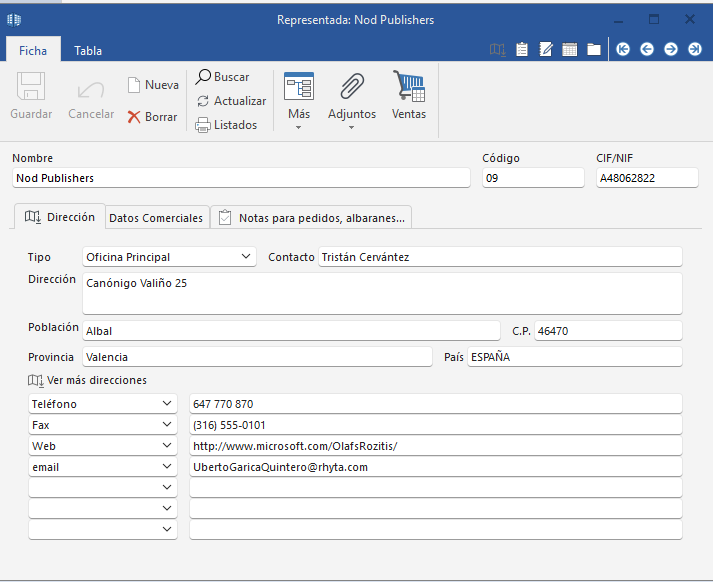Screen dimensions: 713x582
Task: Open the Datos Comerciales tab
Action: pos(156,218)
